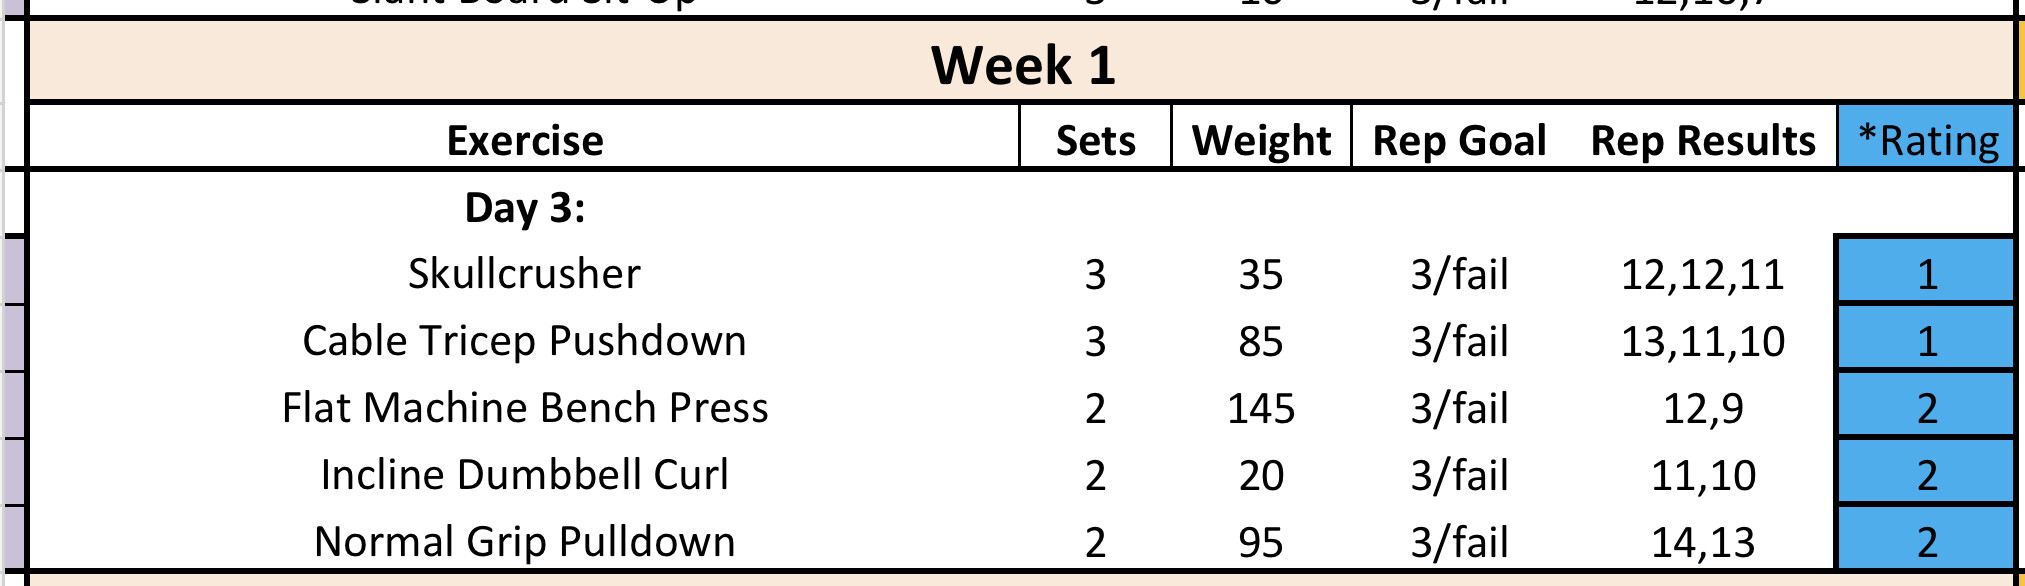The height and width of the screenshot is (586, 2025).
Task: Click rep results cell 14,13
Action: point(1702,542)
